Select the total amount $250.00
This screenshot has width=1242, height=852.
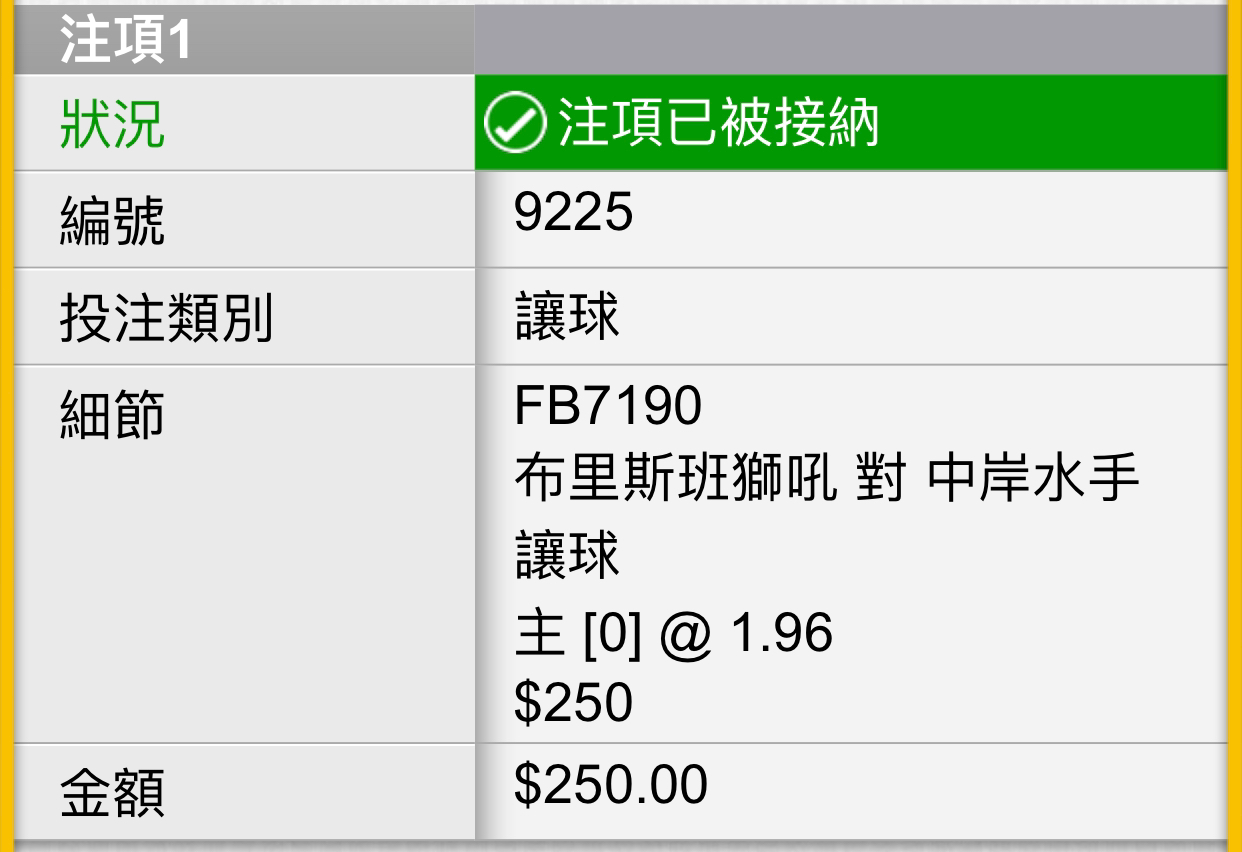[611, 785]
